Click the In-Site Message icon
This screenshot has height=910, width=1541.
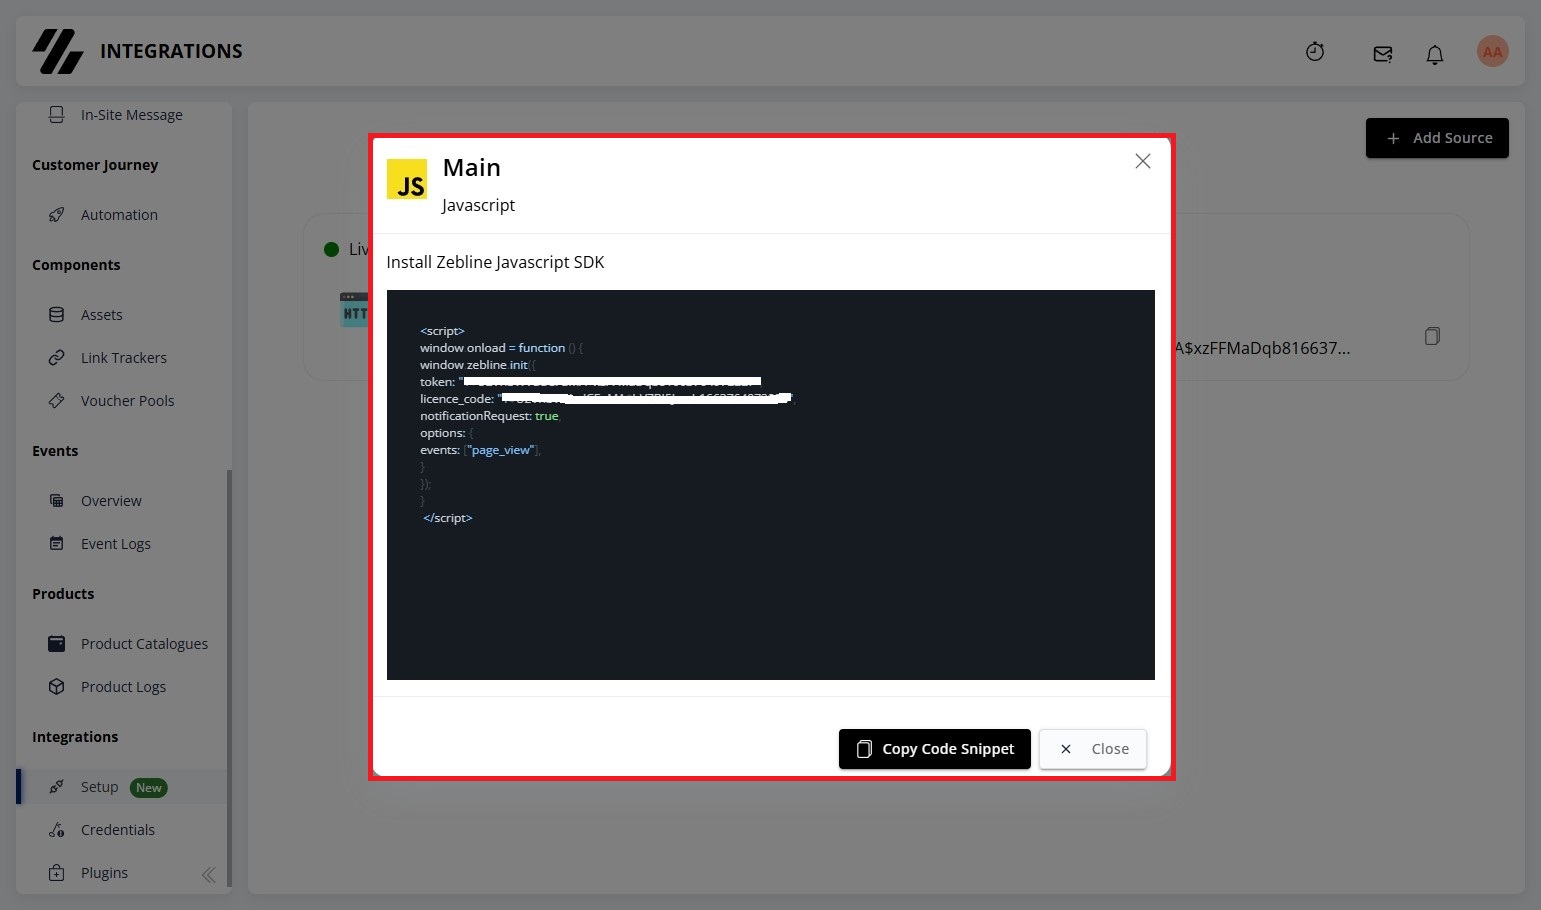pyautogui.click(x=57, y=115)
